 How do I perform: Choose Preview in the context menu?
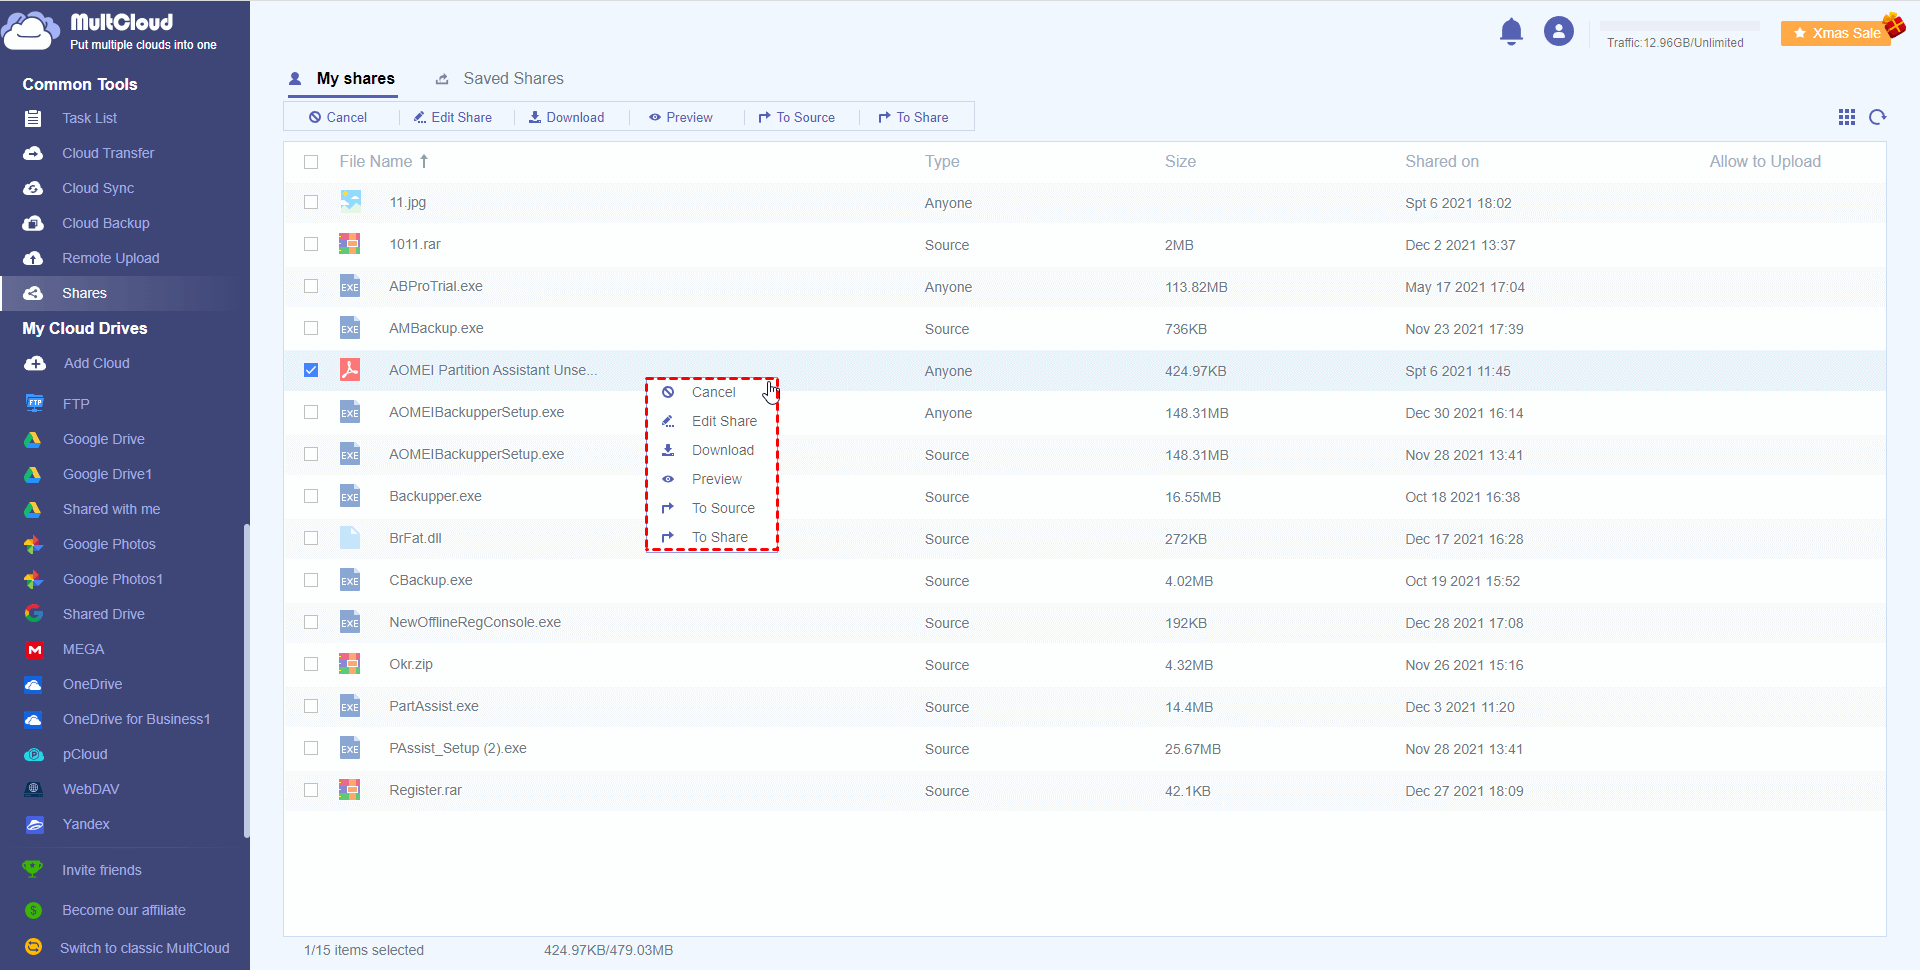coord(712,479)
